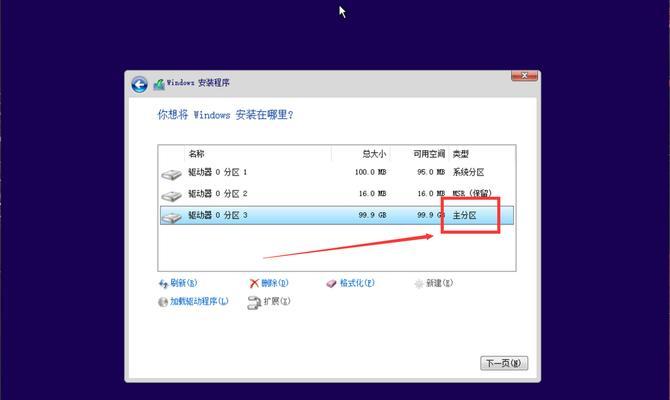Viewport: 670px width, 400px height.
Task: Click the extend partition icon
Action: click(x=254, y=302)
